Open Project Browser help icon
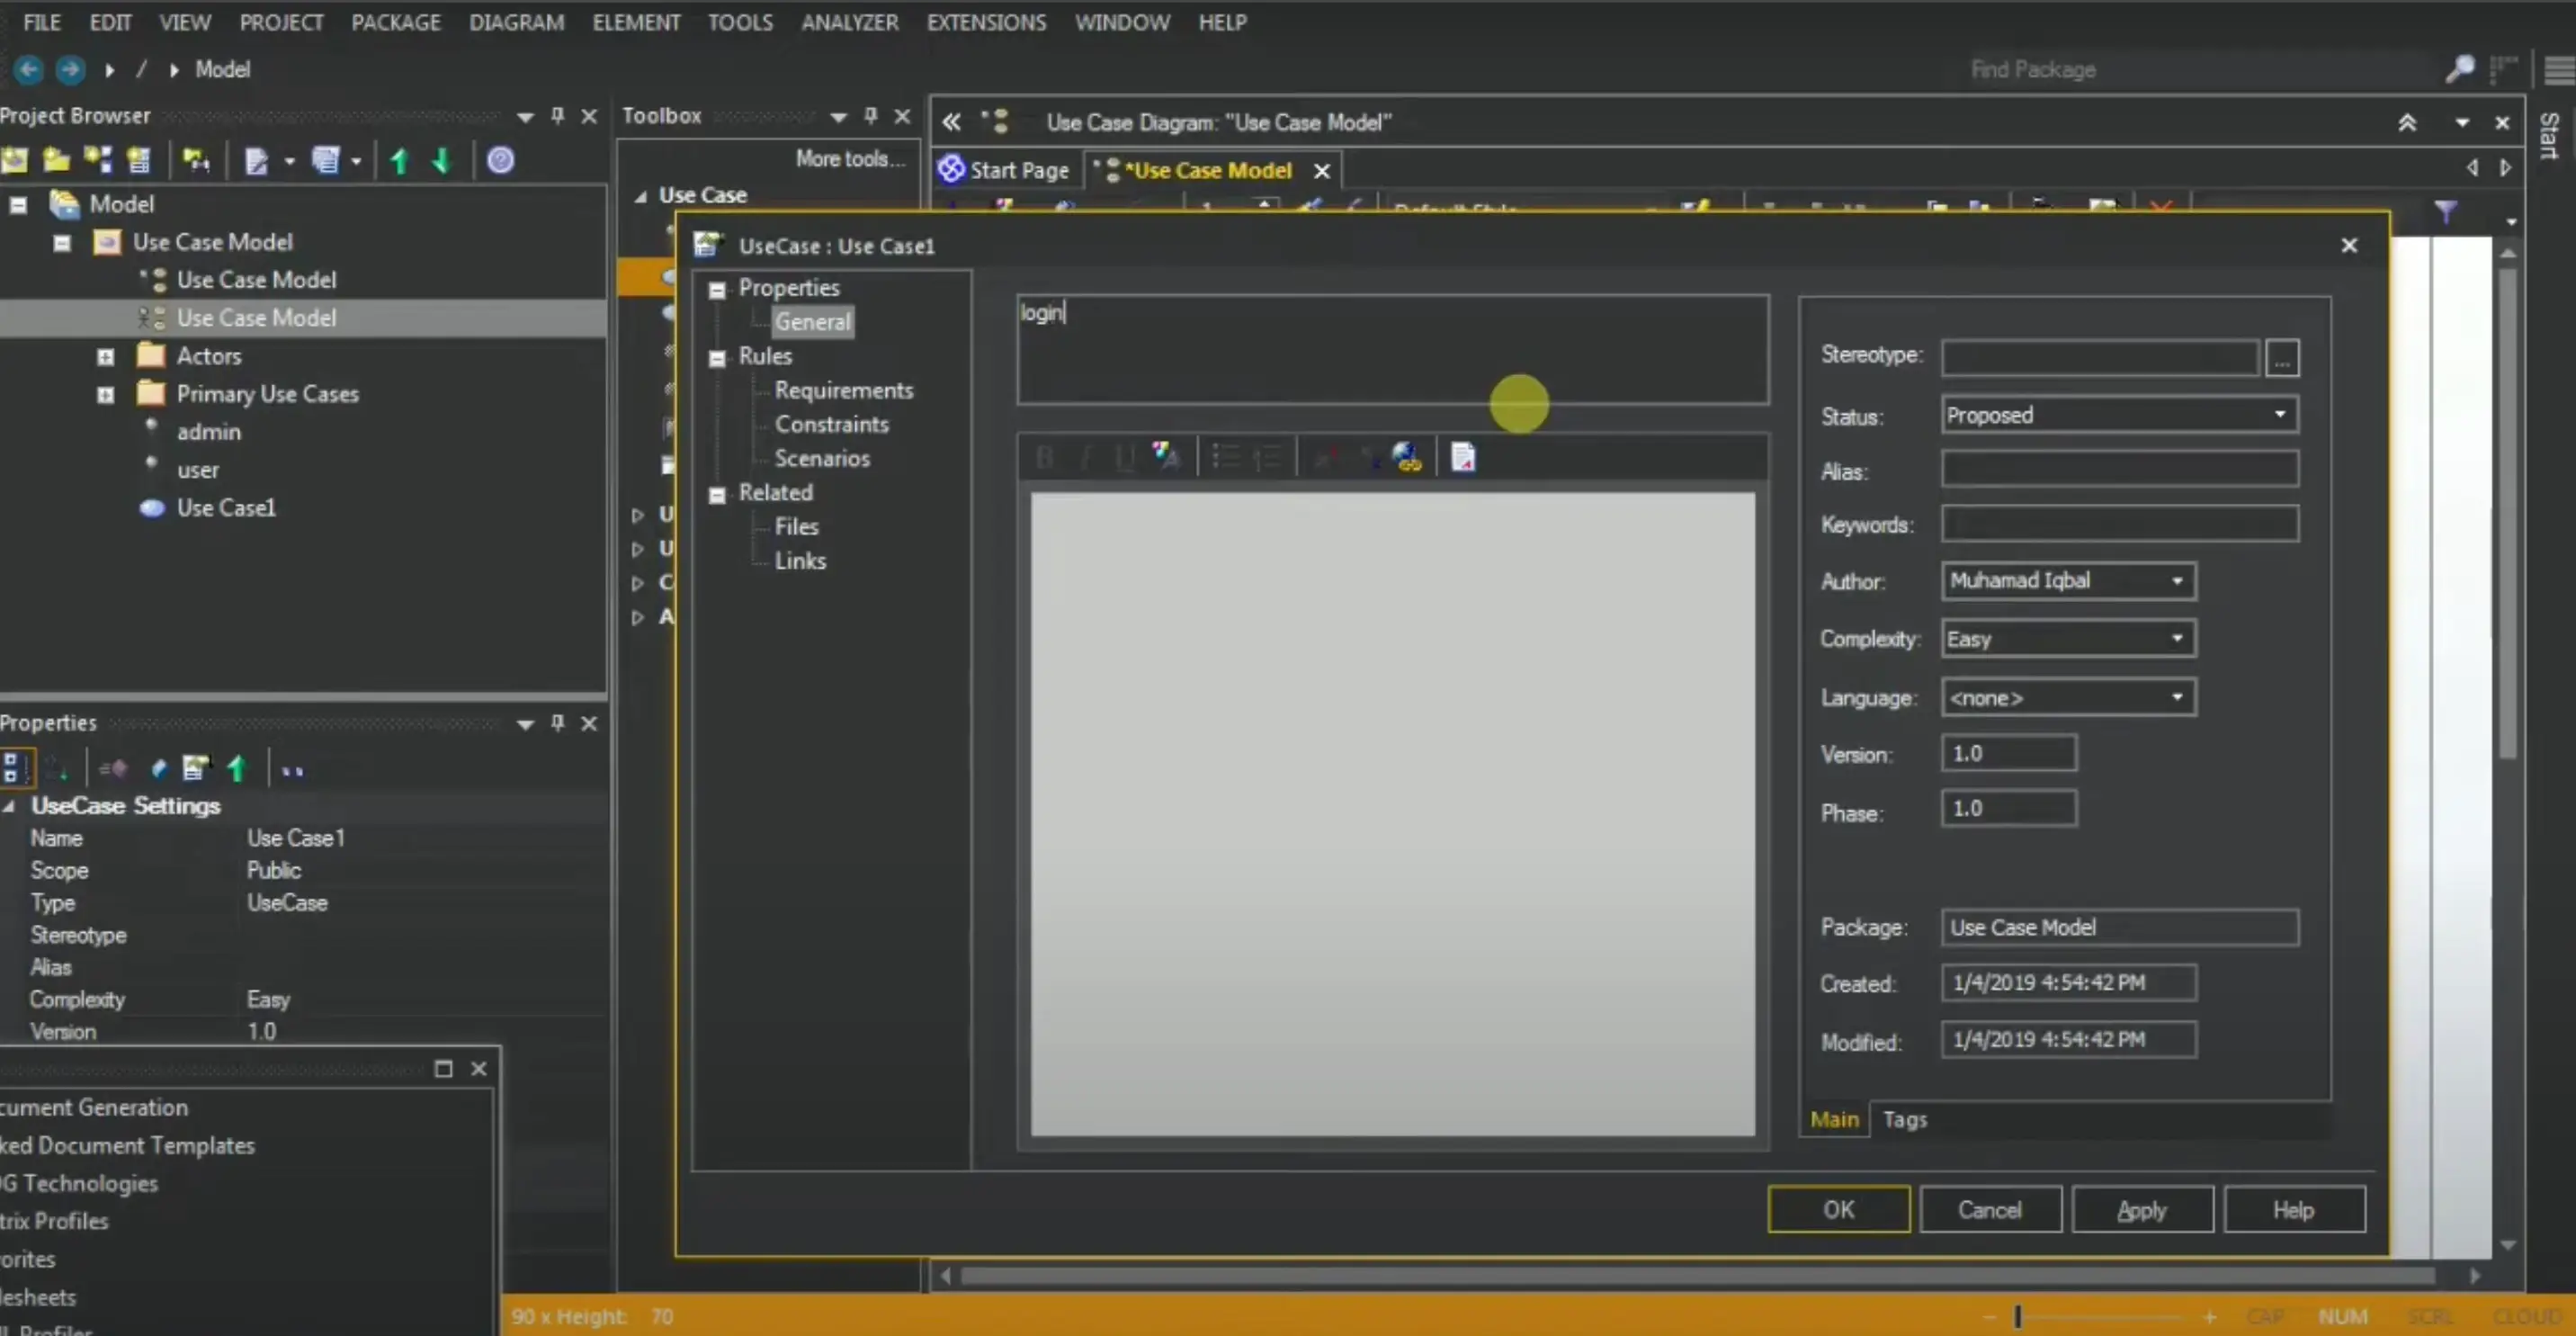This screenshot has height=1336, width=2576. coord(500,160)
